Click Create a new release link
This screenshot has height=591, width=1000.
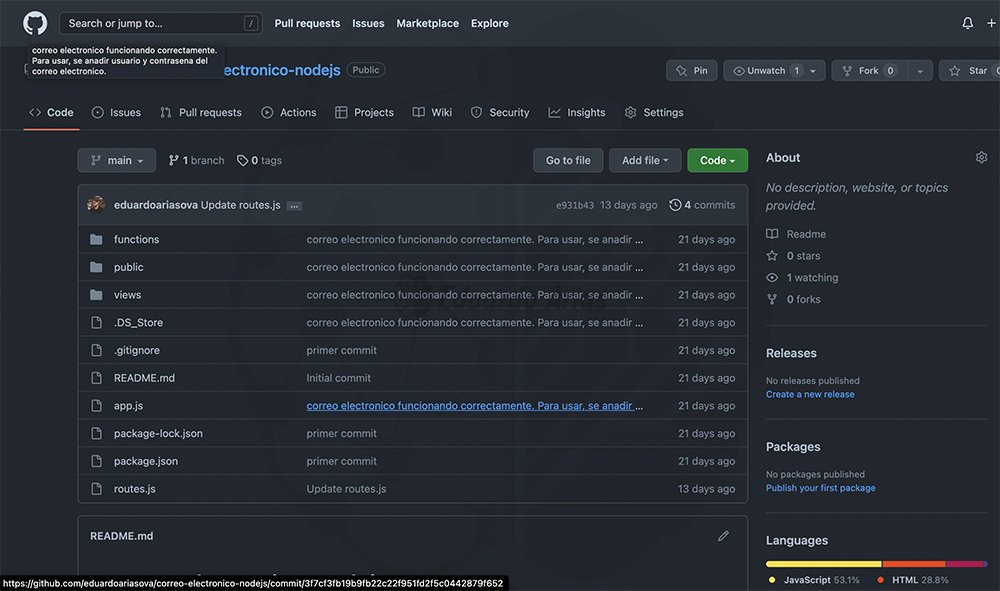click(810, 394)
